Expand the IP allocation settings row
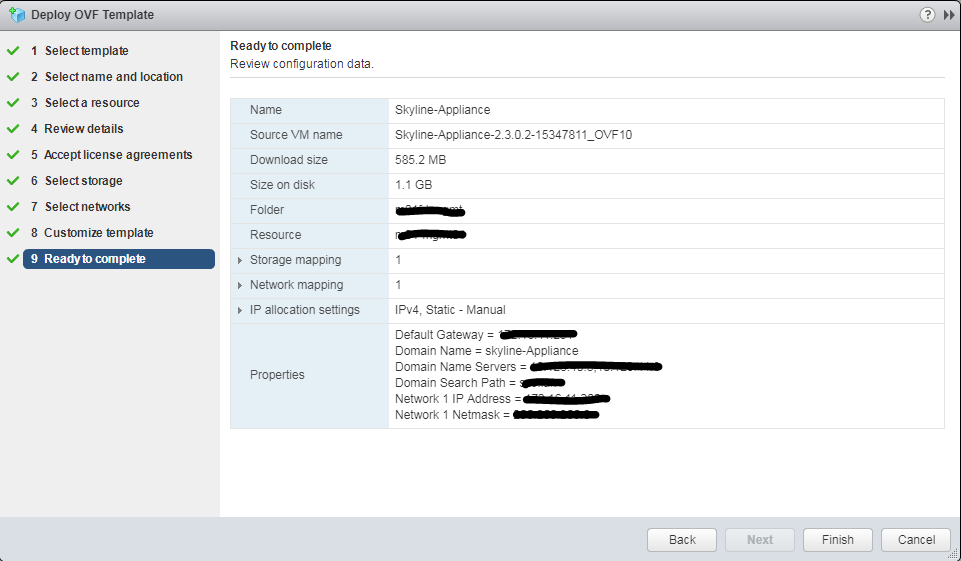Viewport: 961px width, 561px height. click(240, 311)
